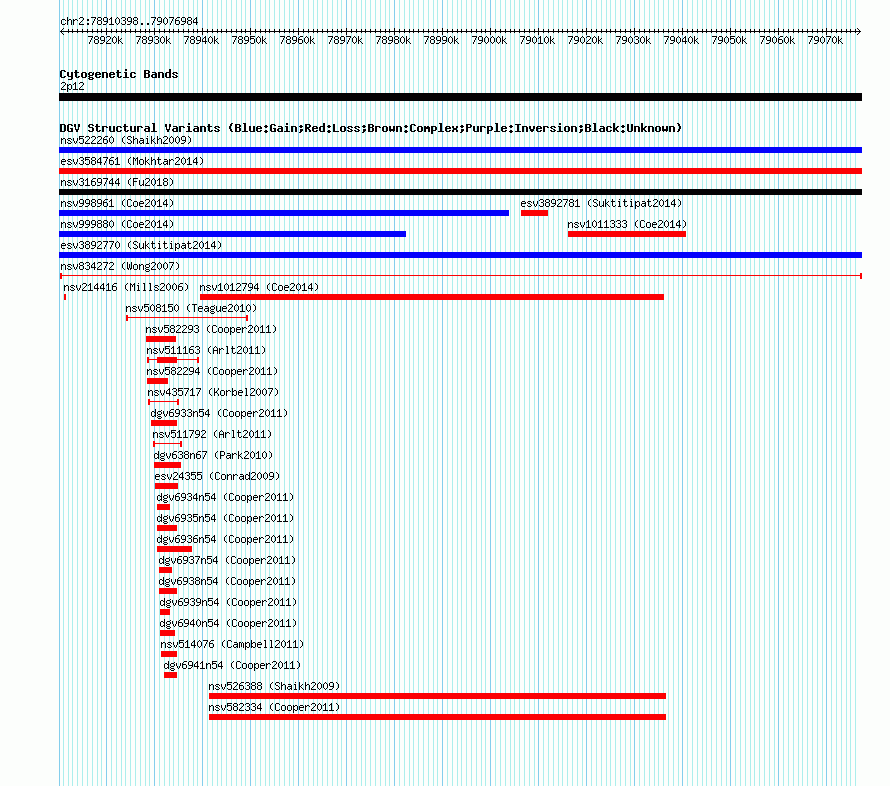The height and width of the screenshot is (786, 890).
Task: Select the red esv3584761 loss bar
Action: tap(460, 171)
